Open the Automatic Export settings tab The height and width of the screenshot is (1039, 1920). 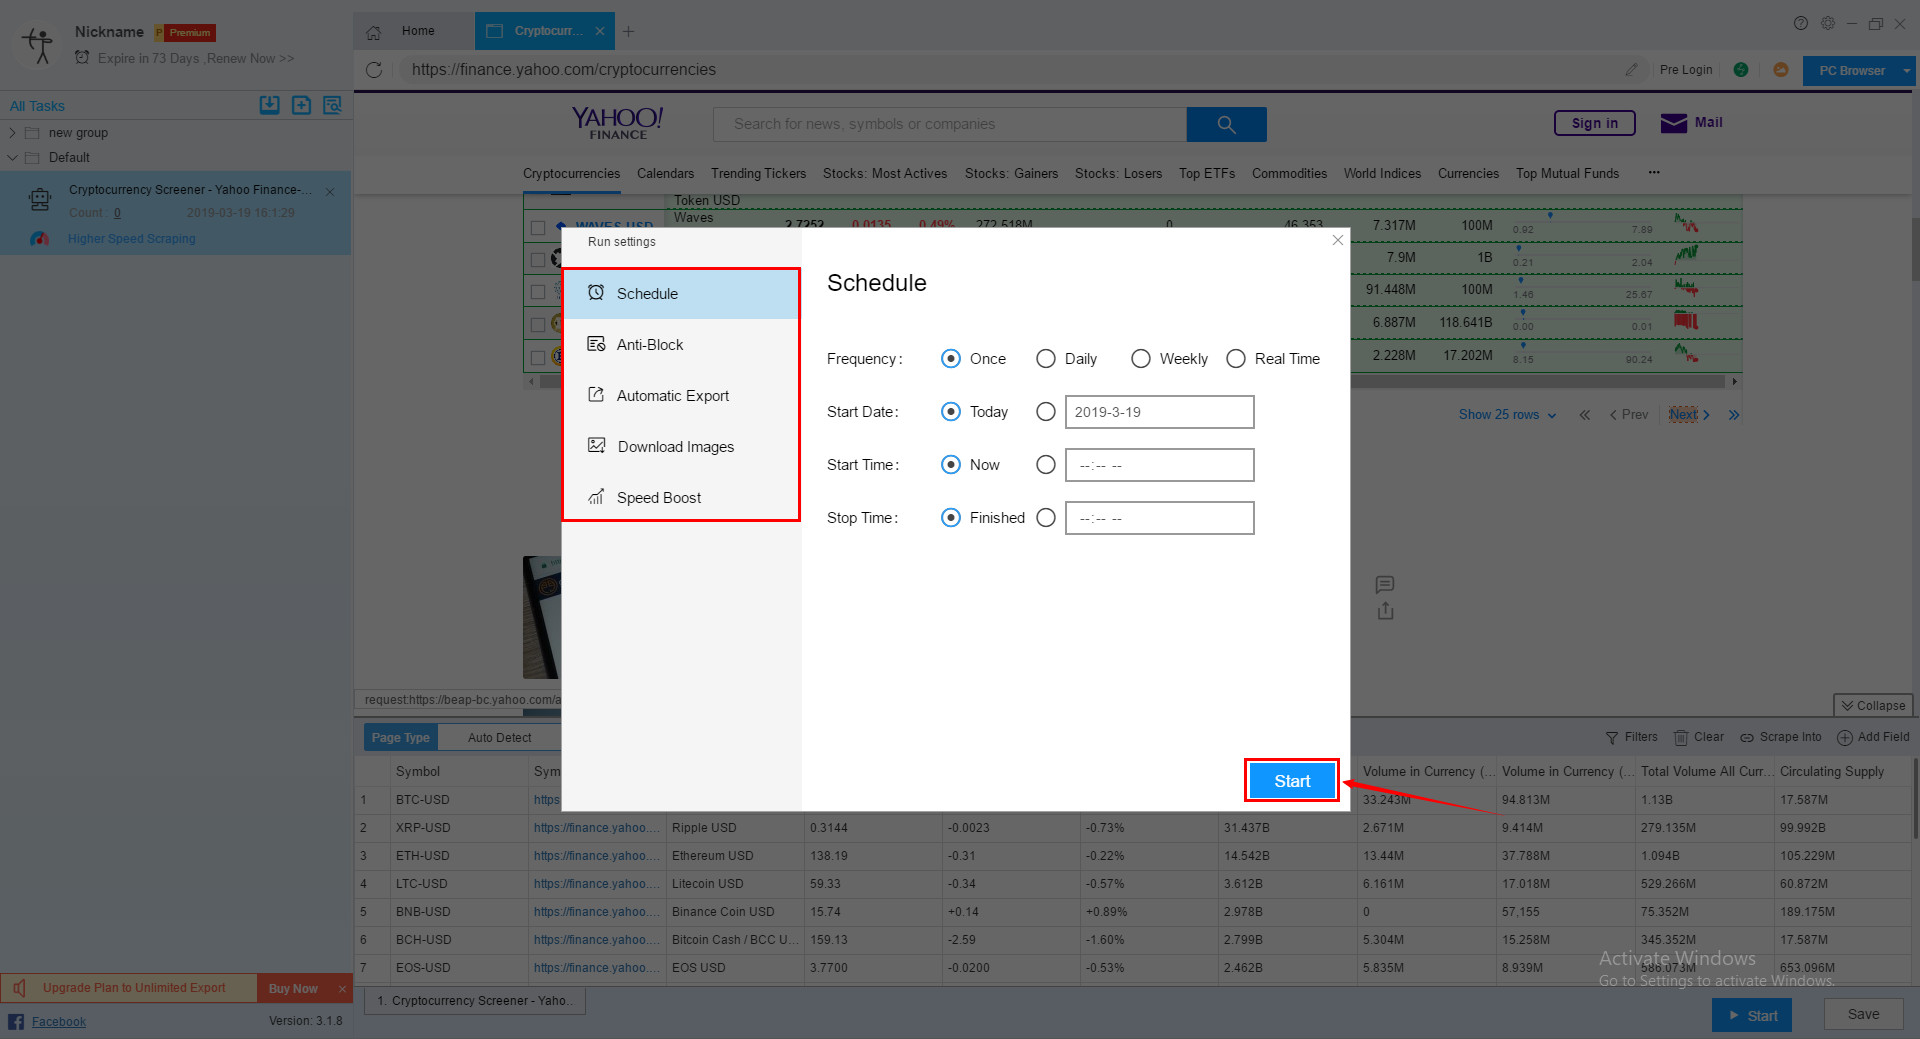(681, 396)
